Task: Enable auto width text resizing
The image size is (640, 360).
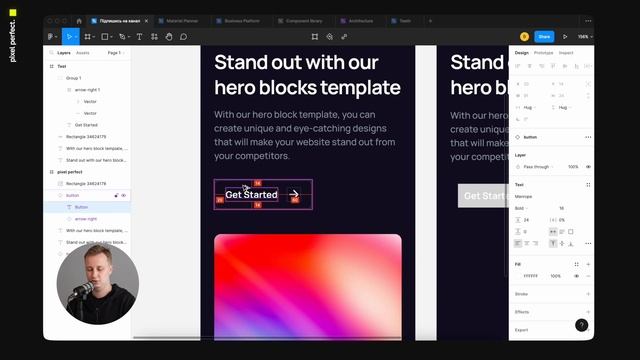Action: (x=553, y=231)
